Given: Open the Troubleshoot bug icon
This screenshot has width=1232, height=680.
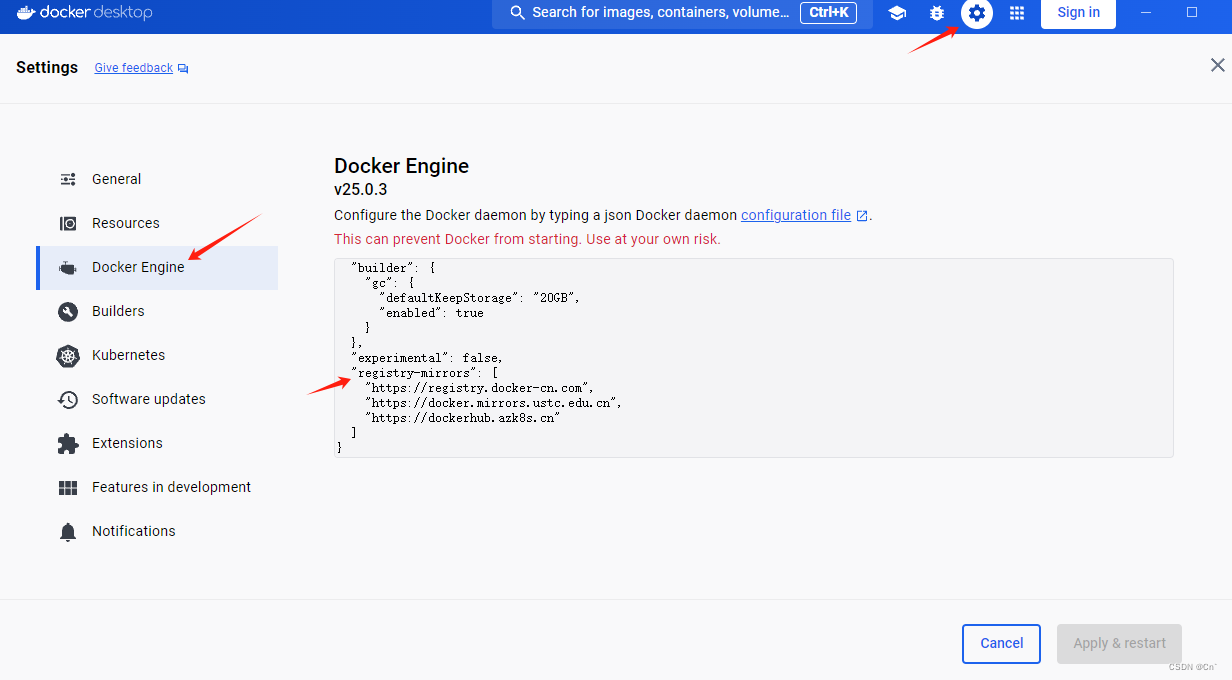Looking at the screenshot, I should [937, 13].
